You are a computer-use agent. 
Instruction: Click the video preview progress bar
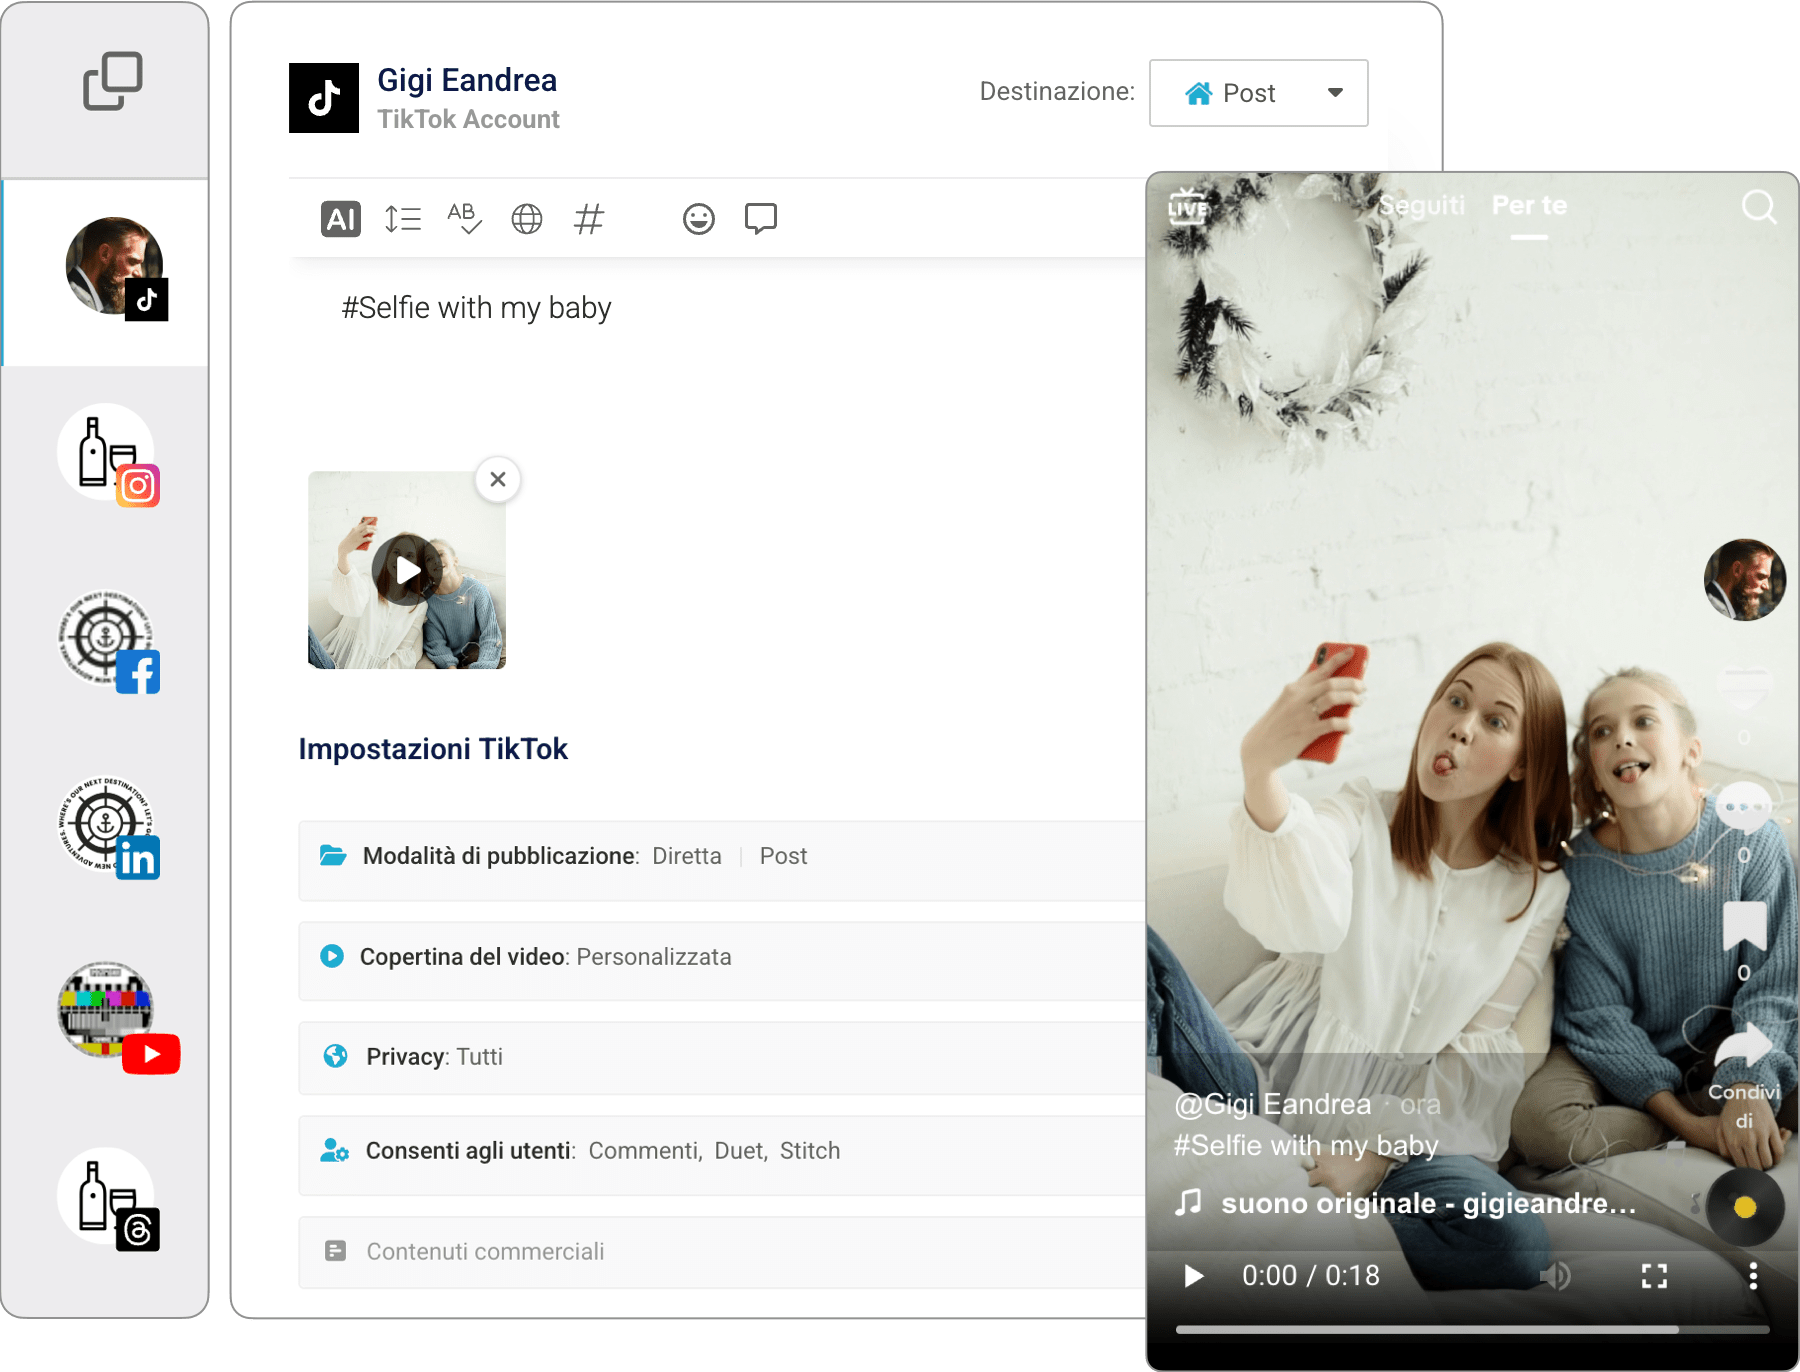tap(1470, 1330)
